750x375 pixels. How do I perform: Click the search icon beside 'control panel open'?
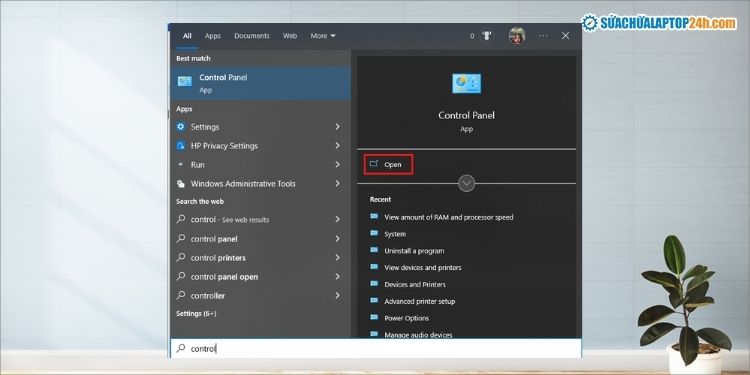click(x=181, y=276)
